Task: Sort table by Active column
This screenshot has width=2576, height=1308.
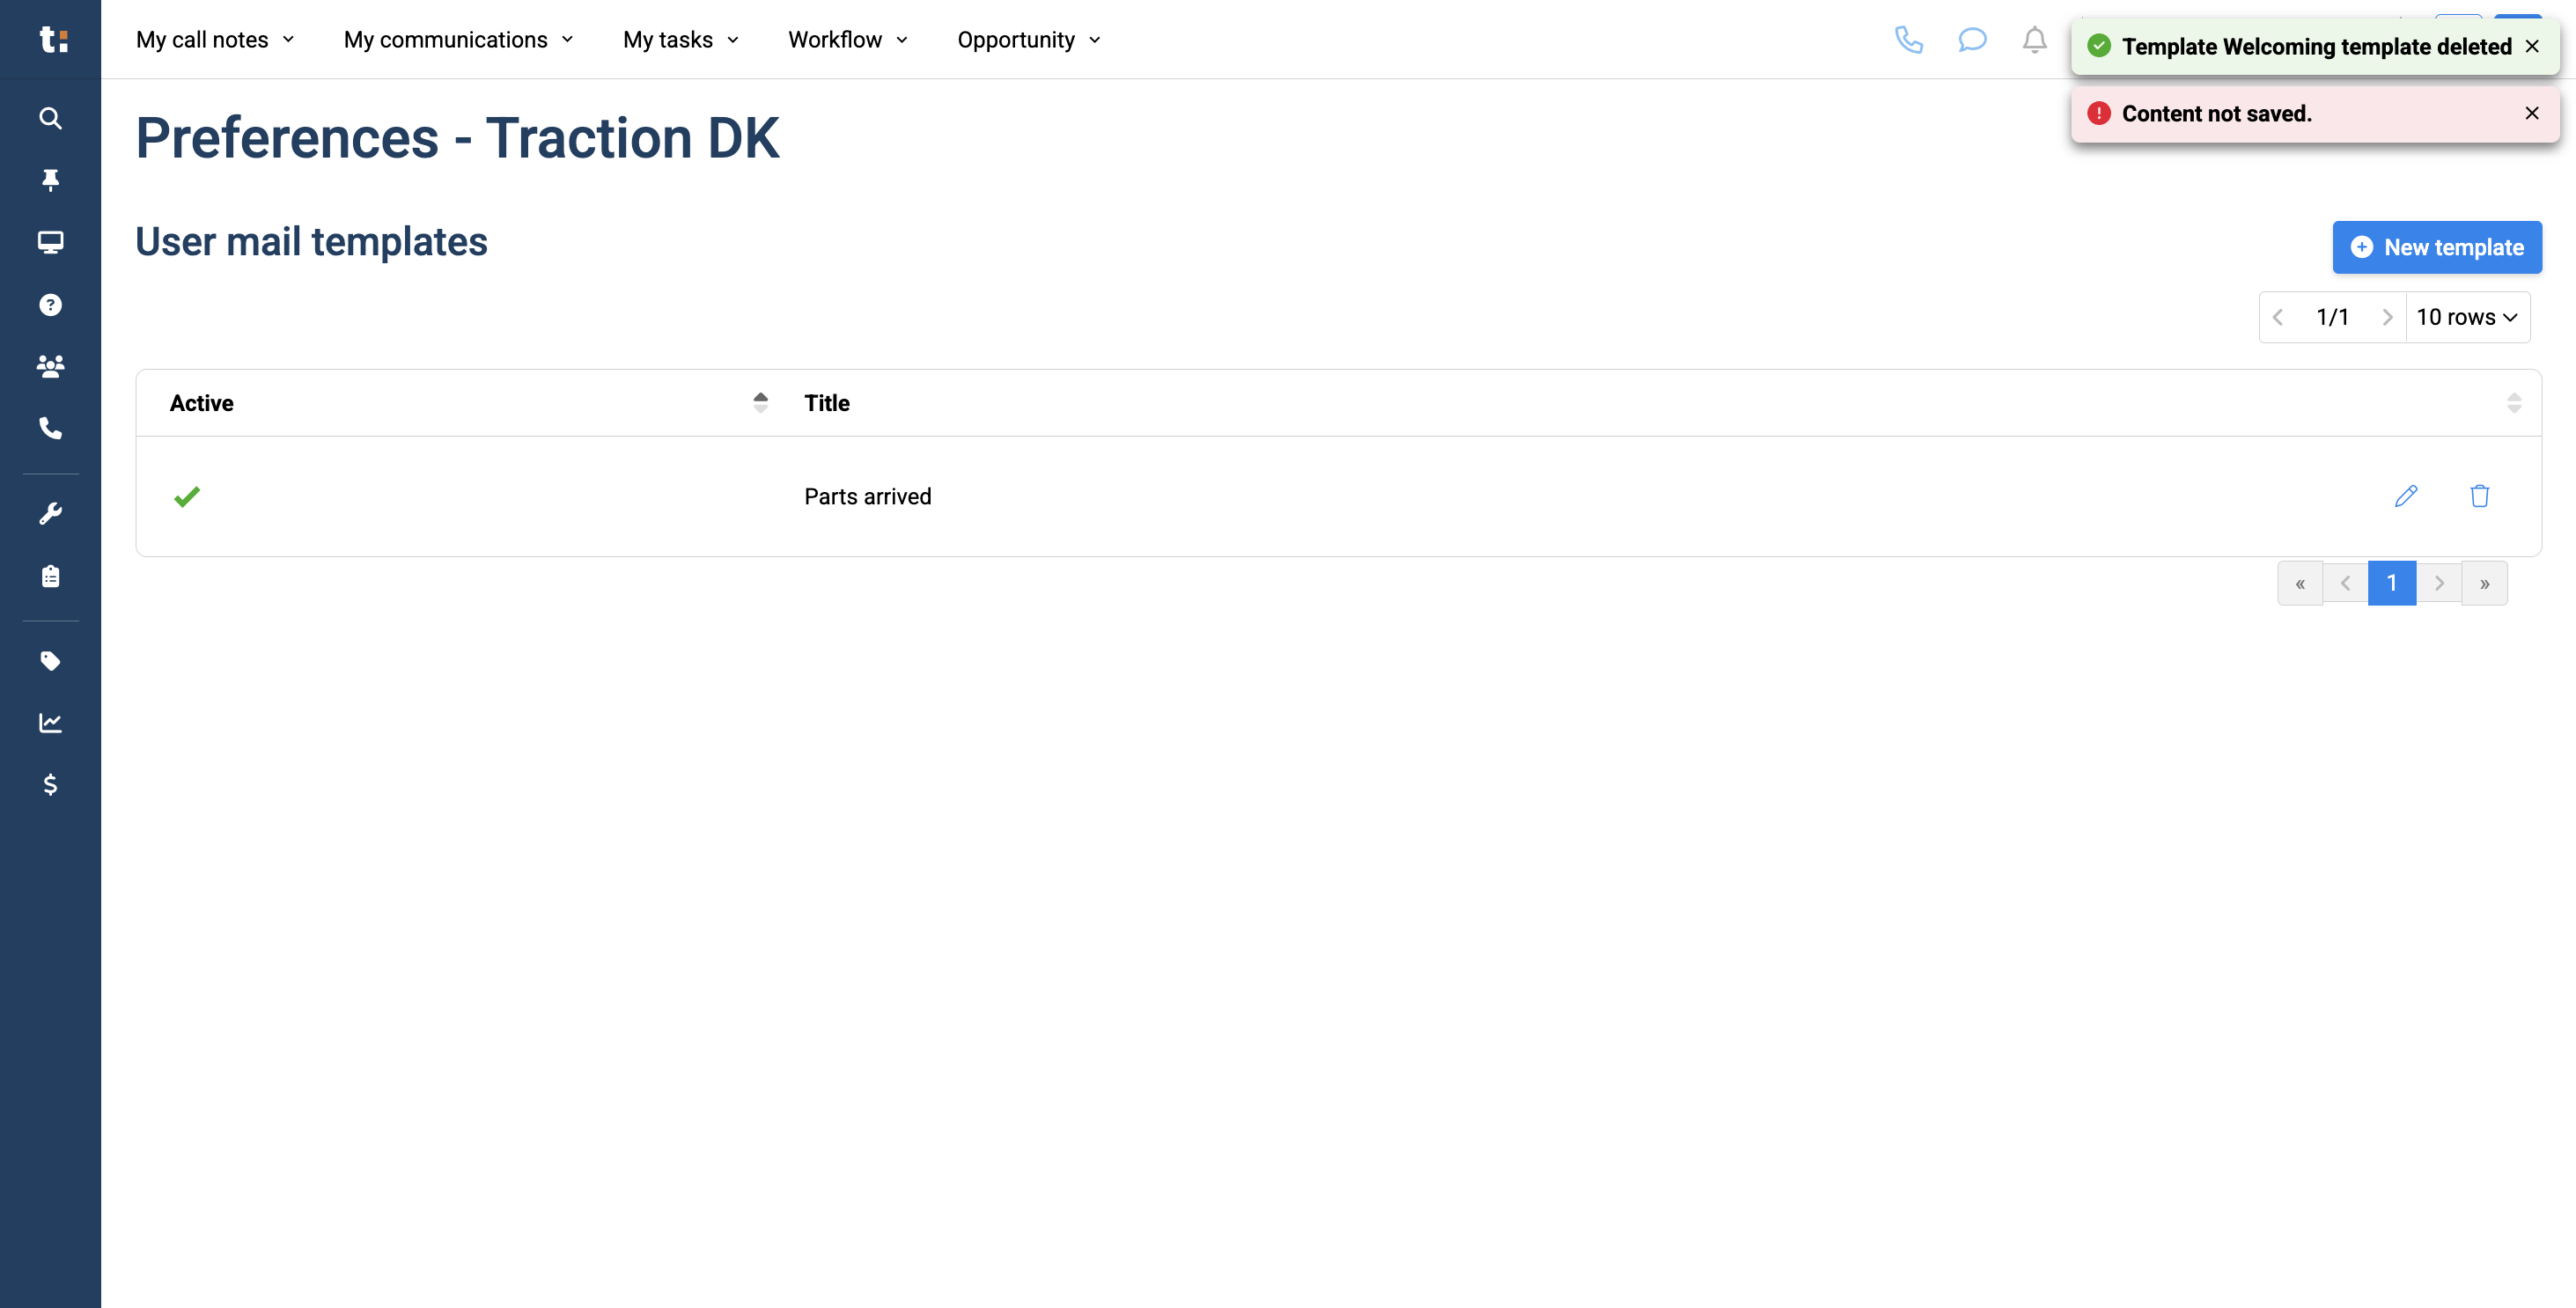Action: 760,403
